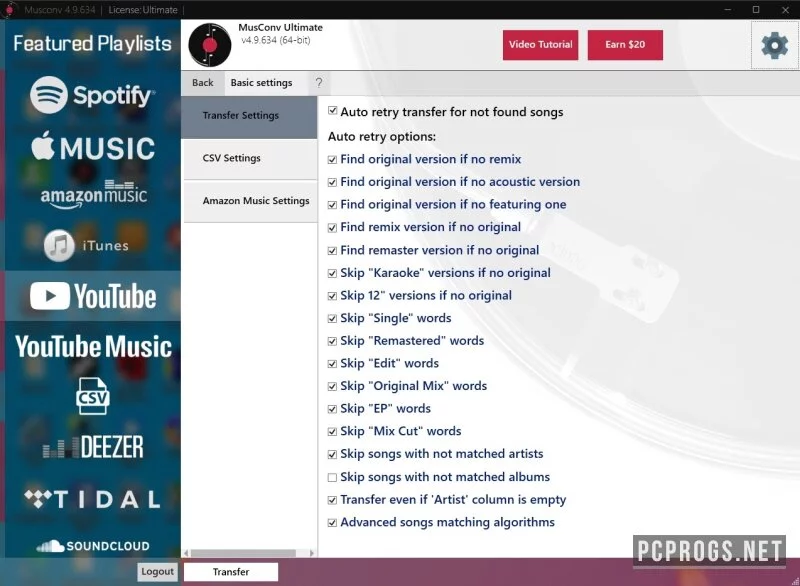Image resolution: width=800 pixels, height=586 pixels.
Task: Click the CSV file icon
Action: pos(92,396)
